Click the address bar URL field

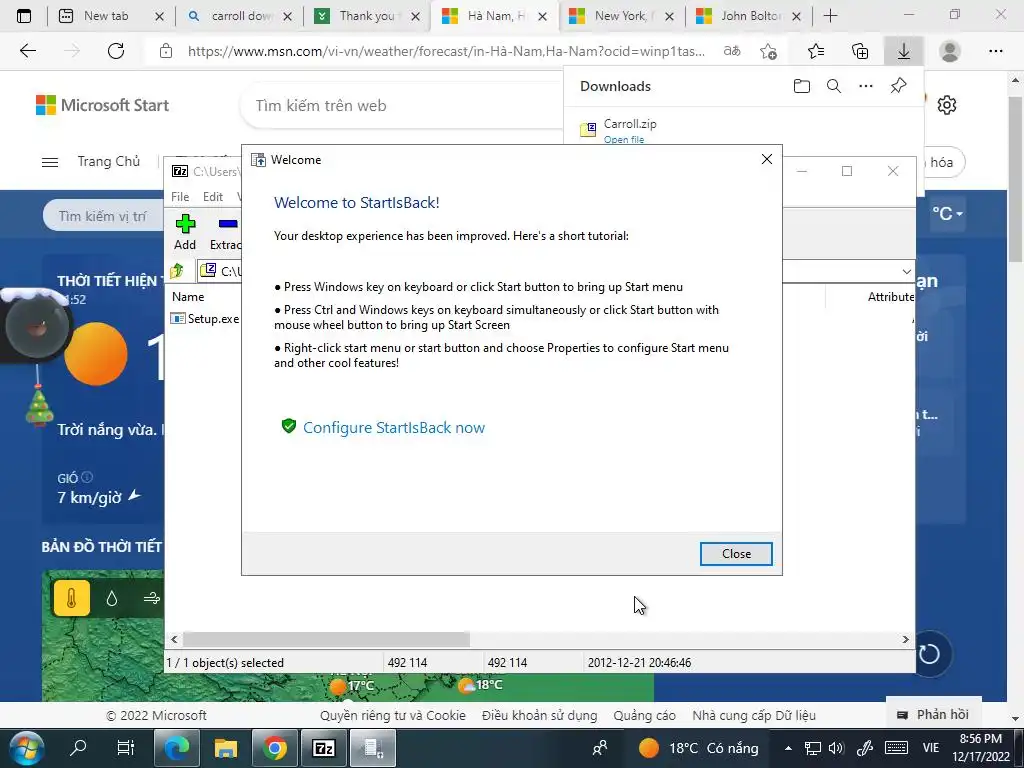pos(446,51)
